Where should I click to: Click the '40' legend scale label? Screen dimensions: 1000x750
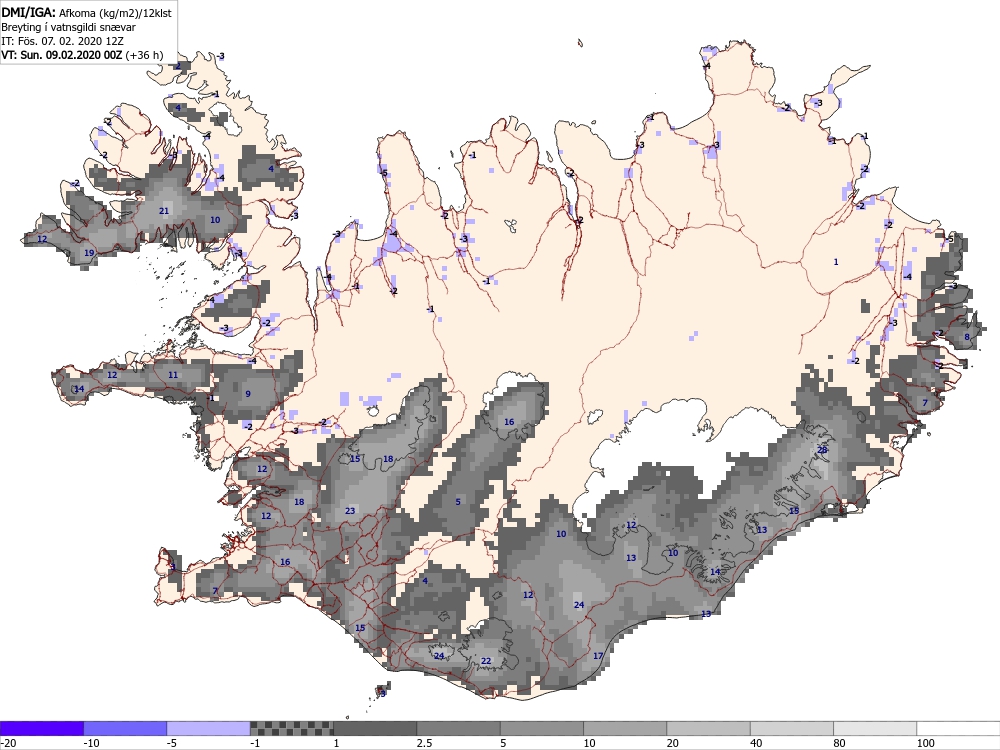(x=757, y=743)
